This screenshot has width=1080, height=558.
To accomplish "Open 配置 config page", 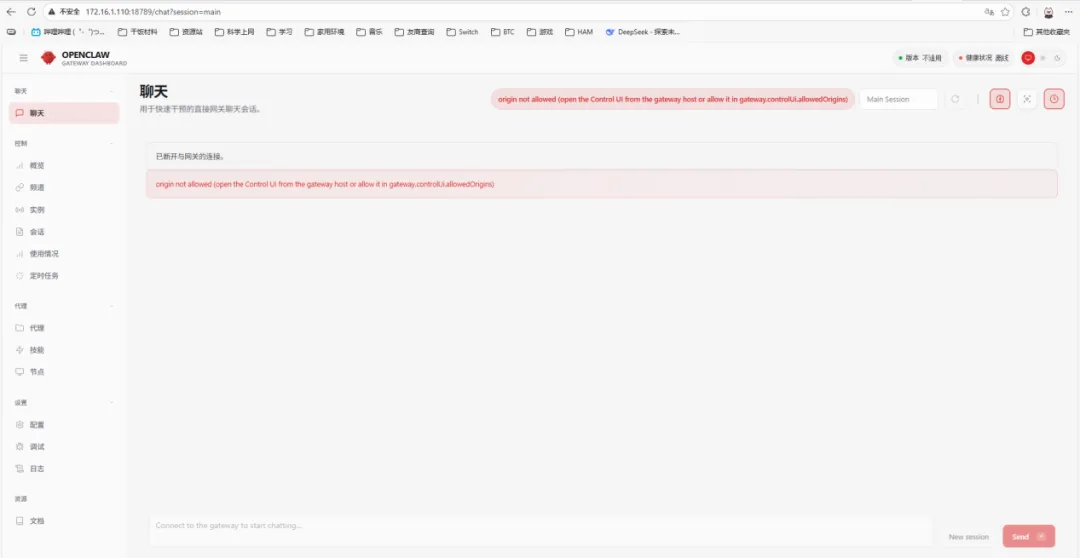I will (x=64, y=425).
